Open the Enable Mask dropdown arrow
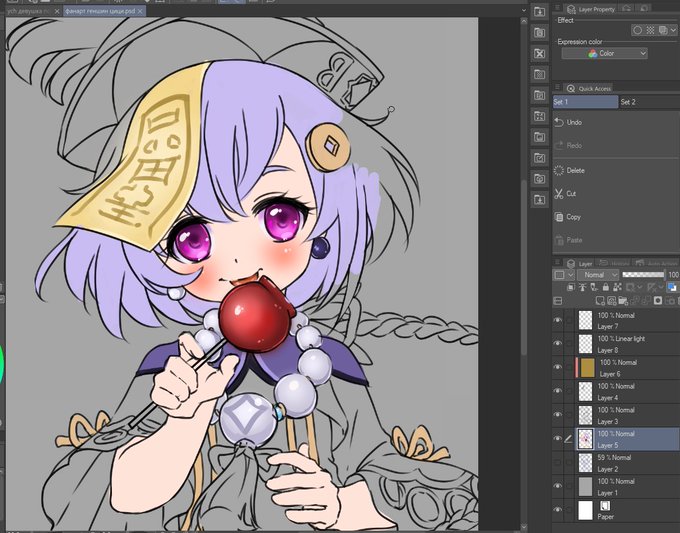The height and width of the screenshot is (533, 680). click(x=640, y=287)
